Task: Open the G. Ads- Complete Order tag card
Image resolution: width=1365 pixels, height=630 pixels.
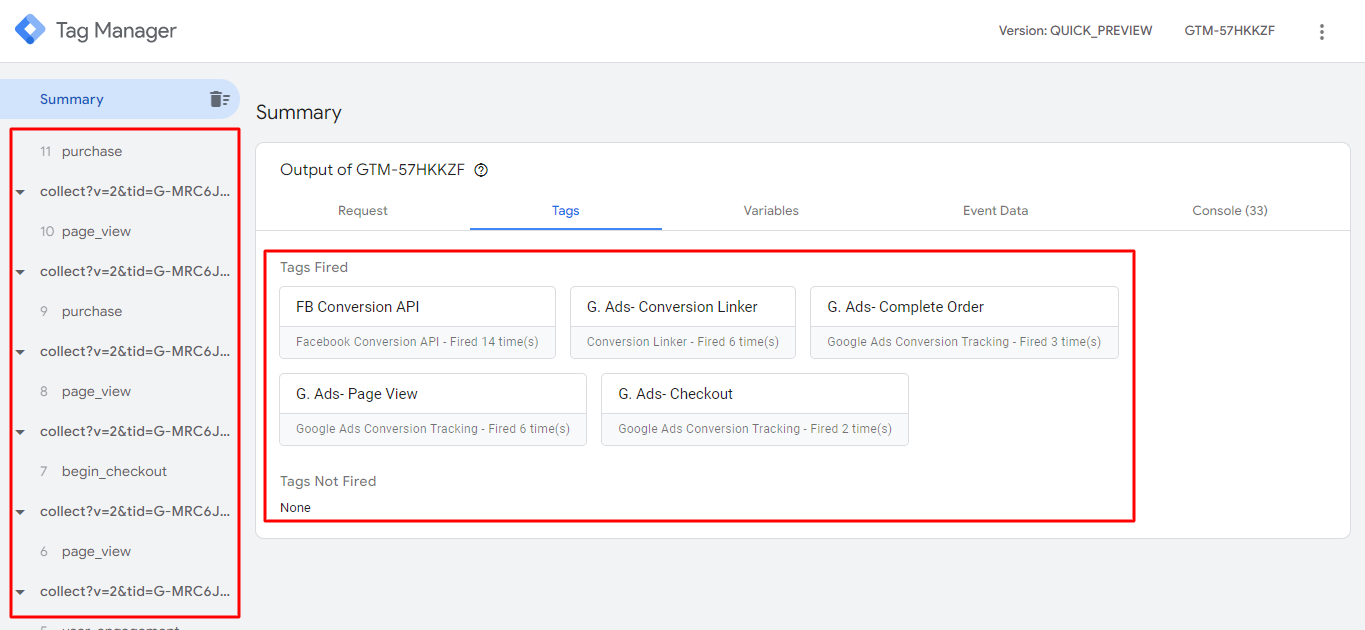Action: click(x=964, y=322)
